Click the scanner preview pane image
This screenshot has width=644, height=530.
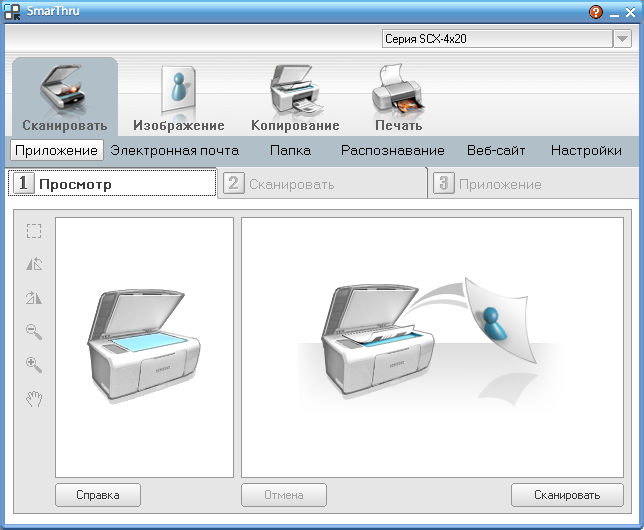144,347
